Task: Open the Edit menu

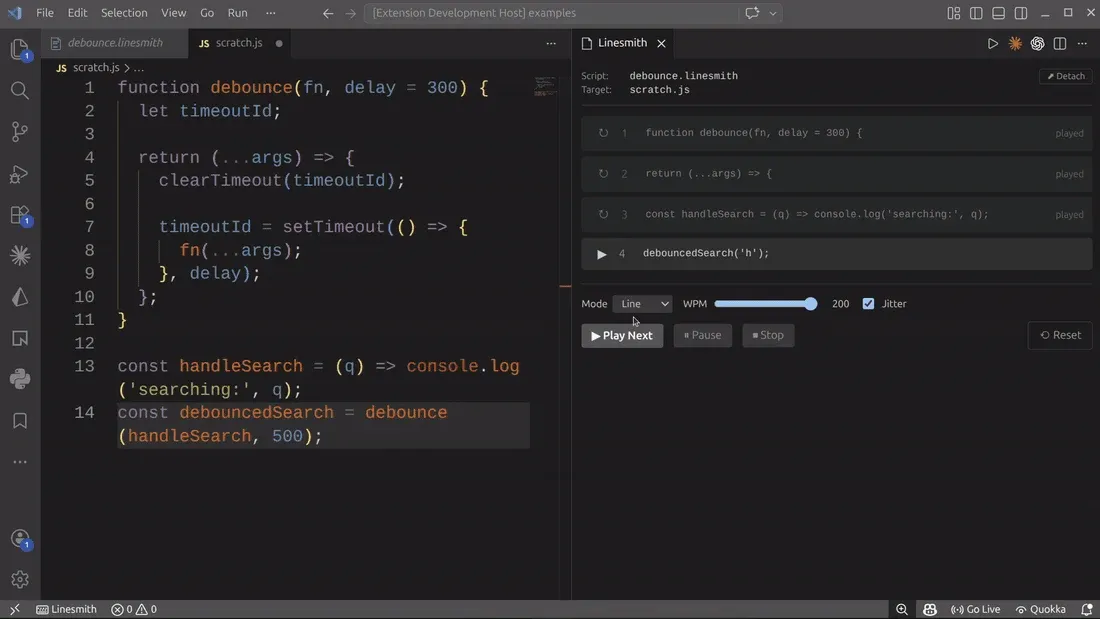Action: tap(77, 13)
